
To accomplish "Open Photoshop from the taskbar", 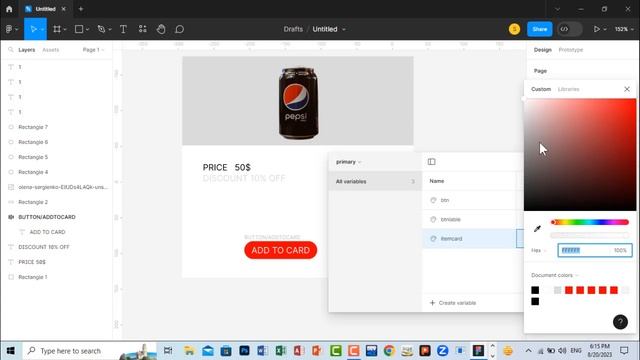I will click(x=244, y=350).
